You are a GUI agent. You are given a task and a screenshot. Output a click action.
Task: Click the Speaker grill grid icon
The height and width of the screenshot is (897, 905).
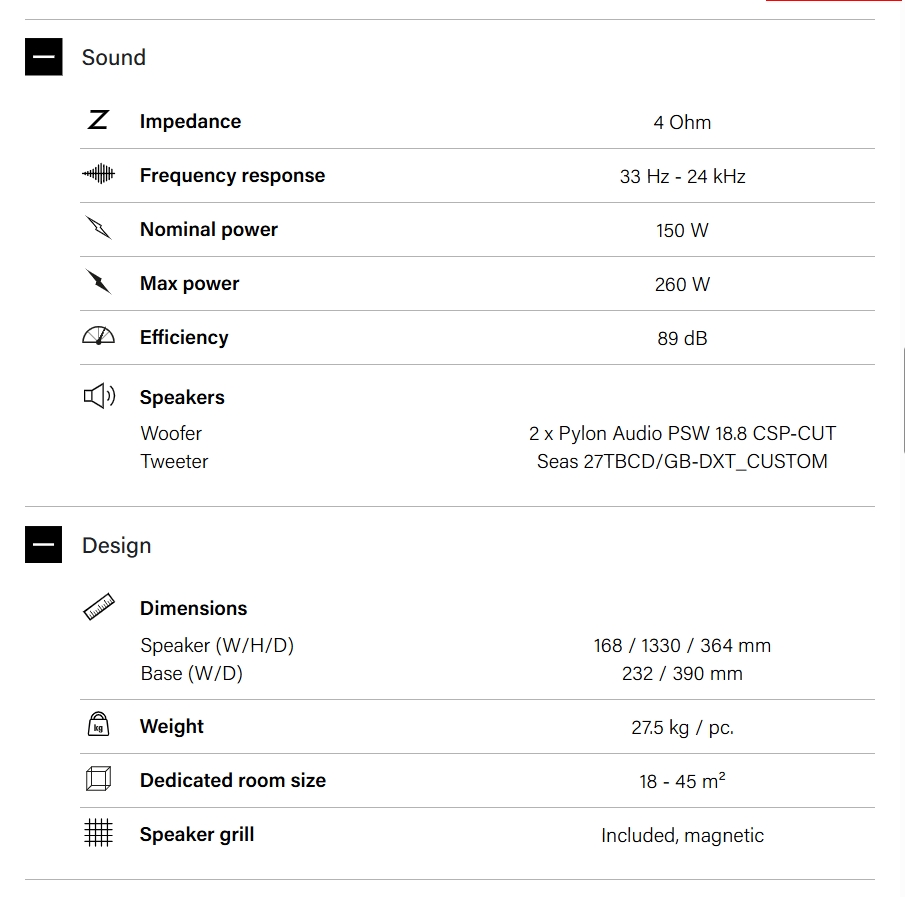point(98,833)
